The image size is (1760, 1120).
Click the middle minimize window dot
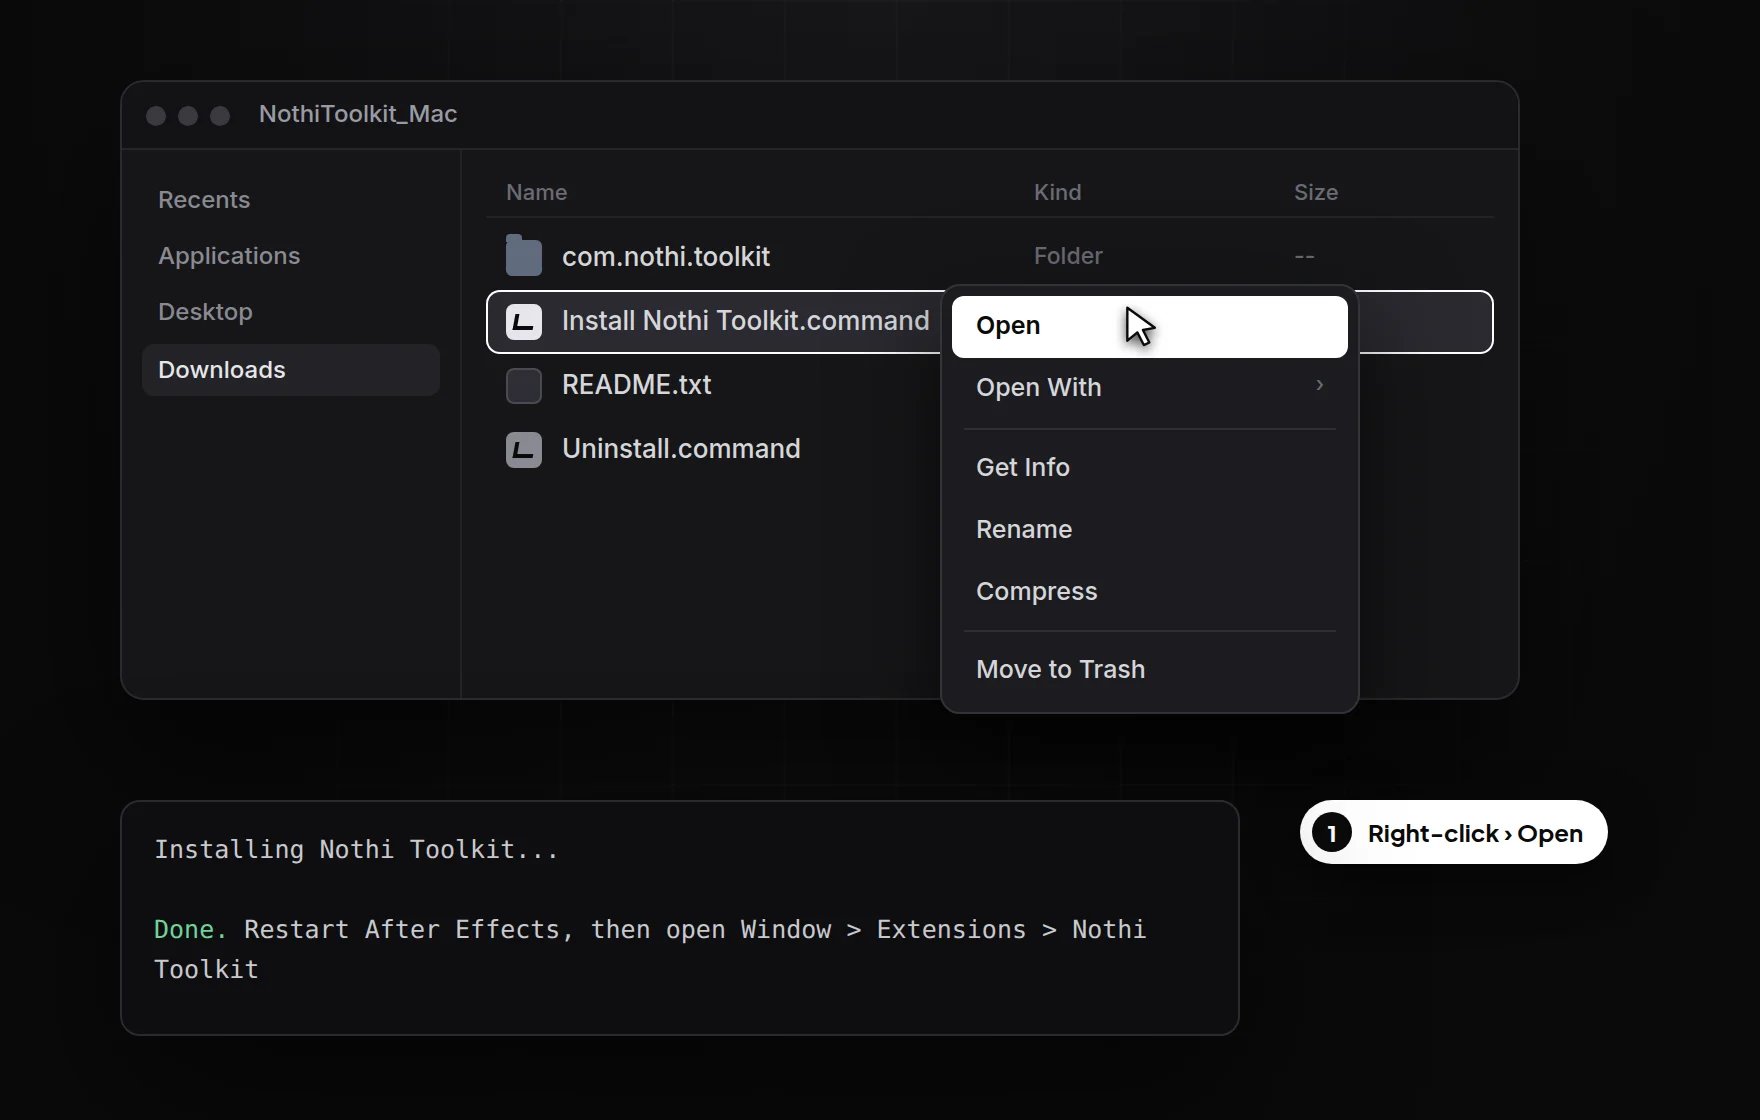click(x=188, y=116)
